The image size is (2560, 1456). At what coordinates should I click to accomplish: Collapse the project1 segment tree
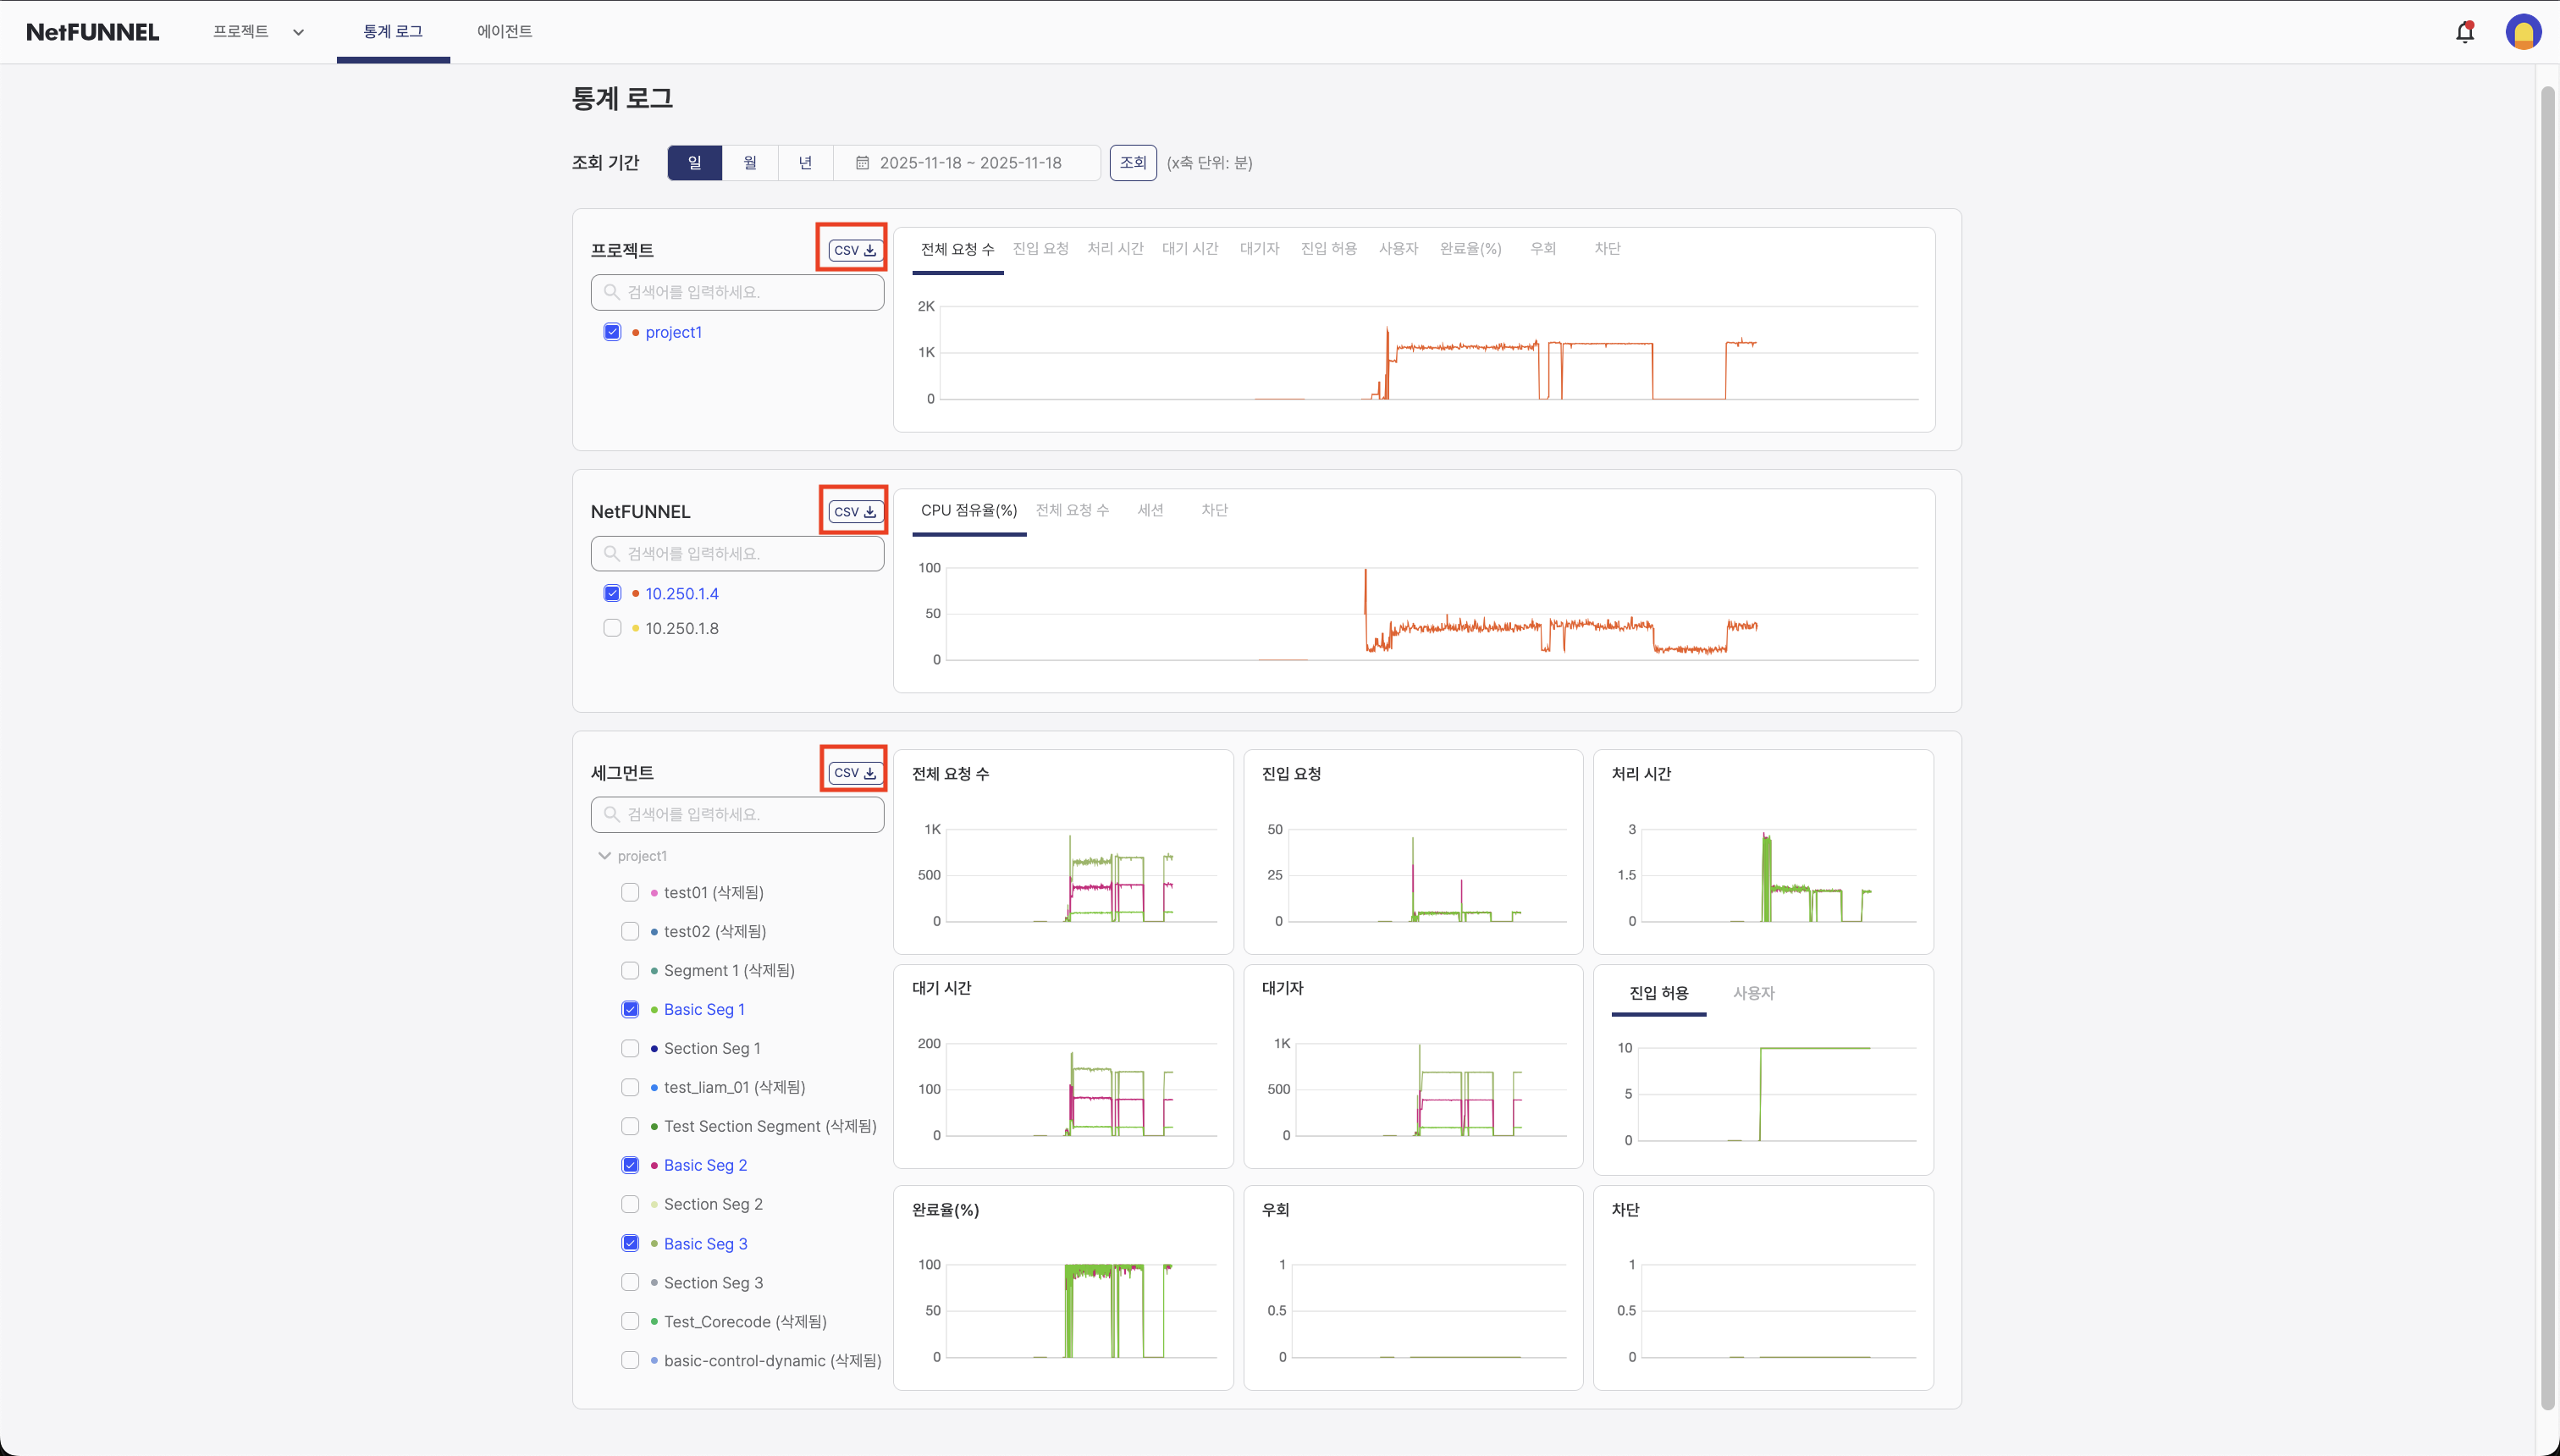(604, 856)
